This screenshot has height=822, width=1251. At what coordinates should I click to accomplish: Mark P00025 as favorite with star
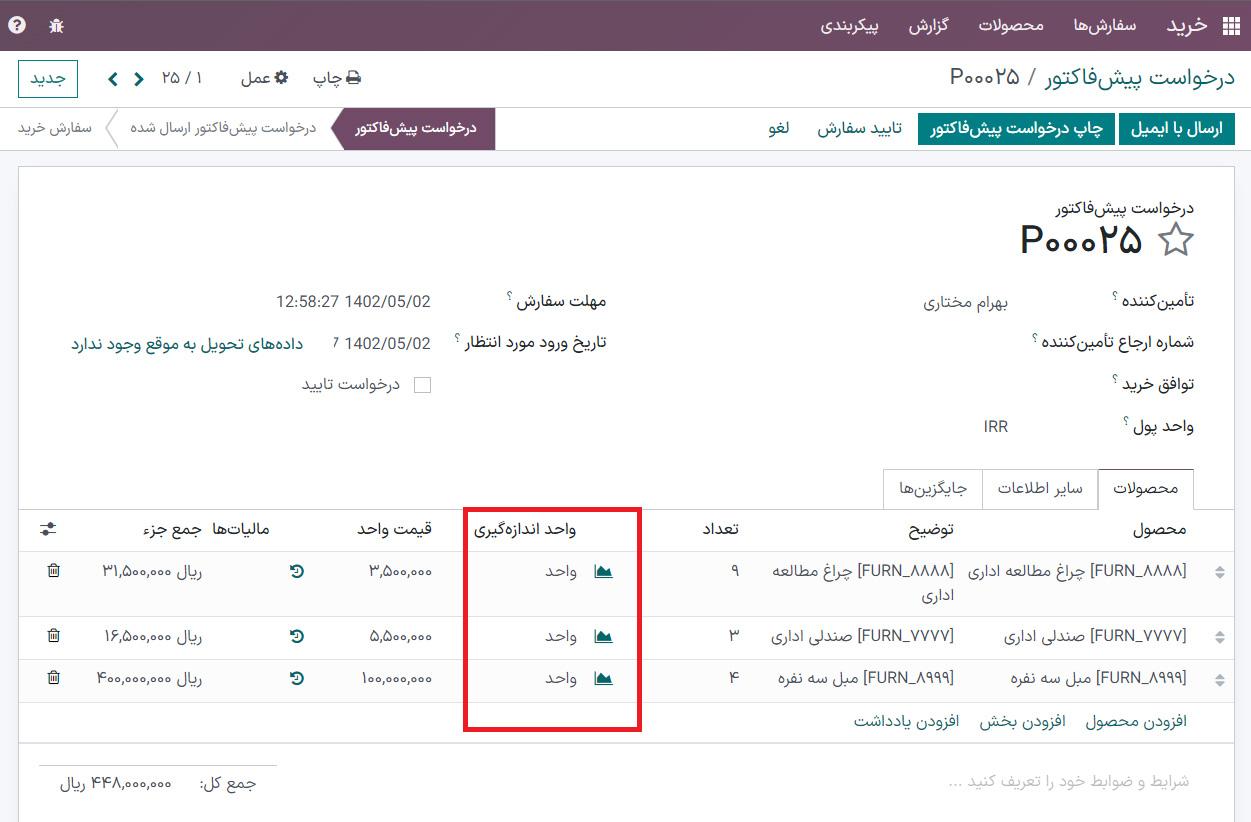(1175, 240)
